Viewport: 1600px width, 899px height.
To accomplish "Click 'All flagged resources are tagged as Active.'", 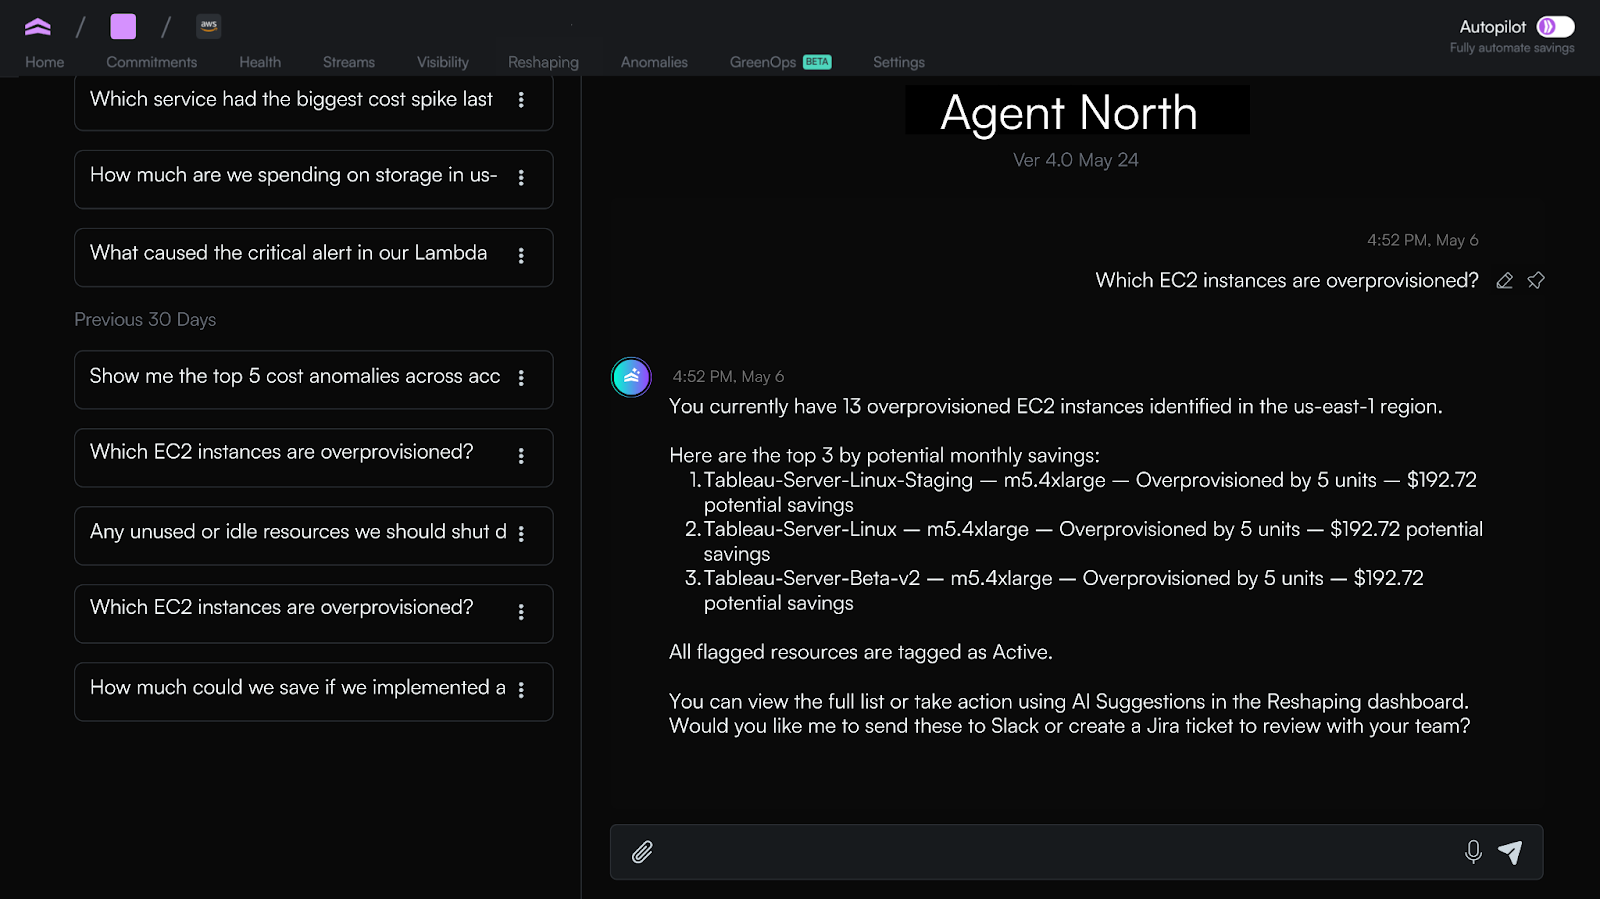I will point(861,652).
